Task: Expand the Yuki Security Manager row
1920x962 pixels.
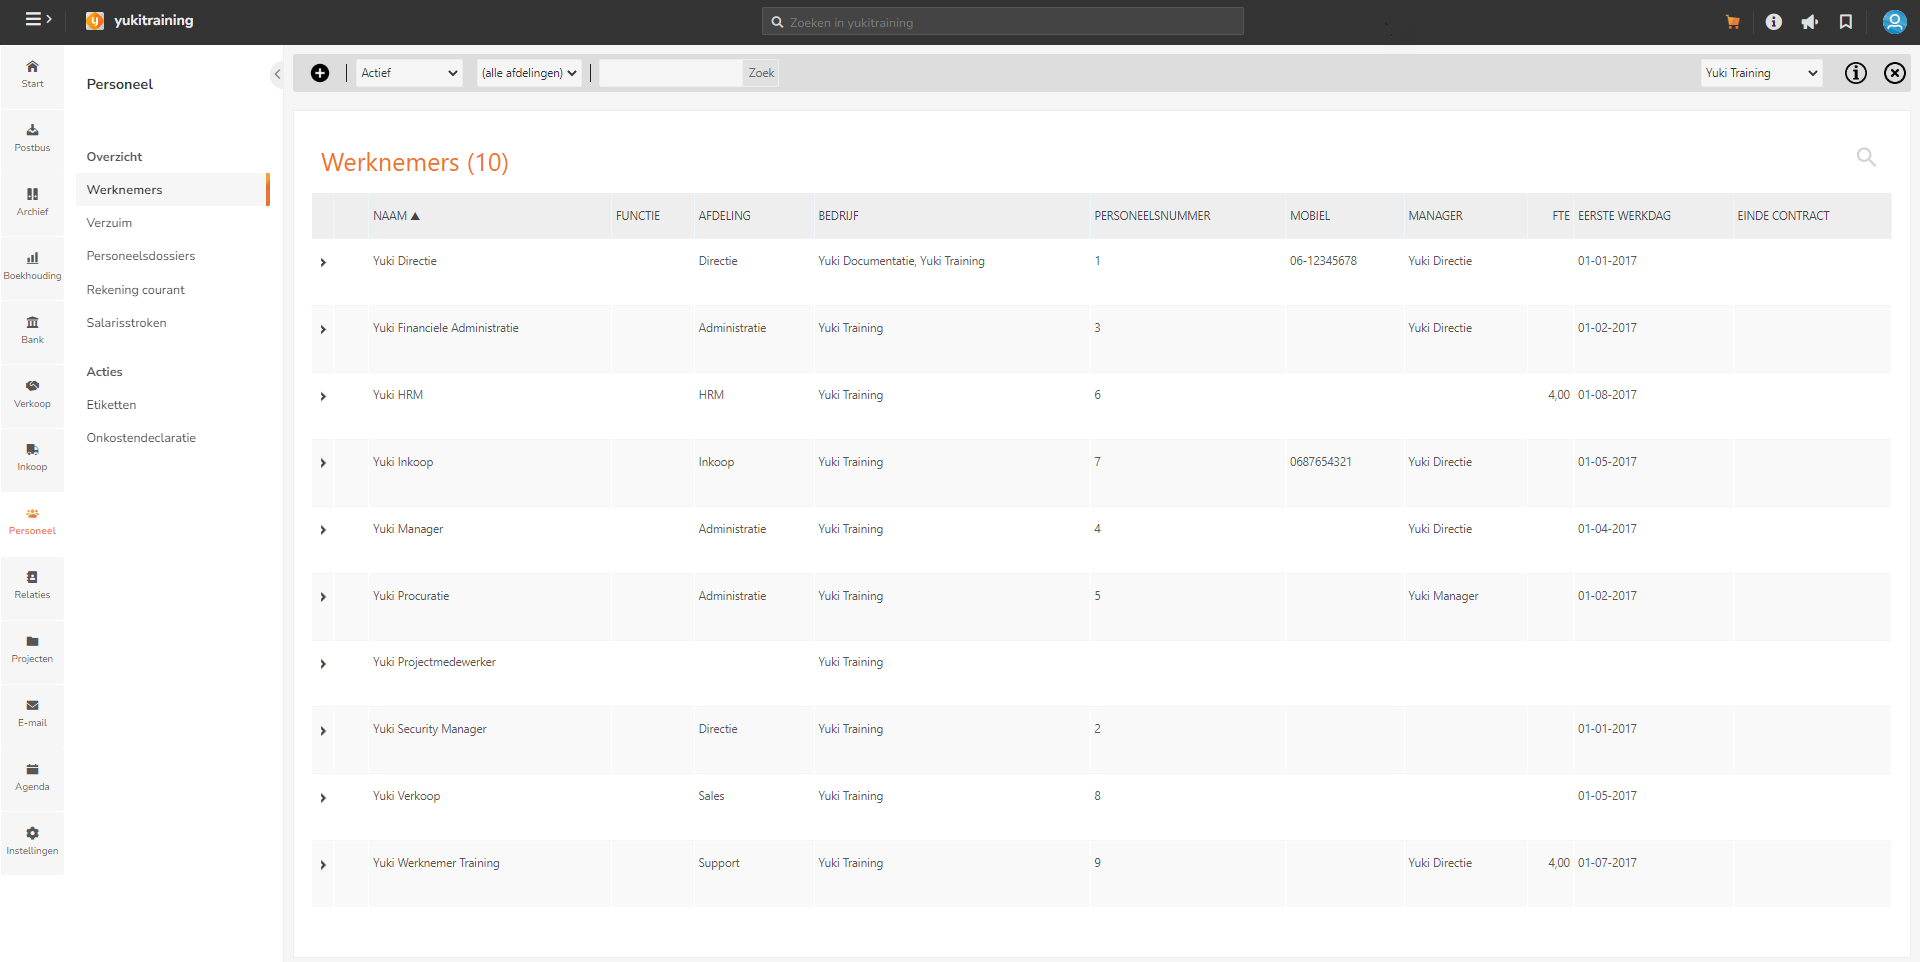Action: 323,732
